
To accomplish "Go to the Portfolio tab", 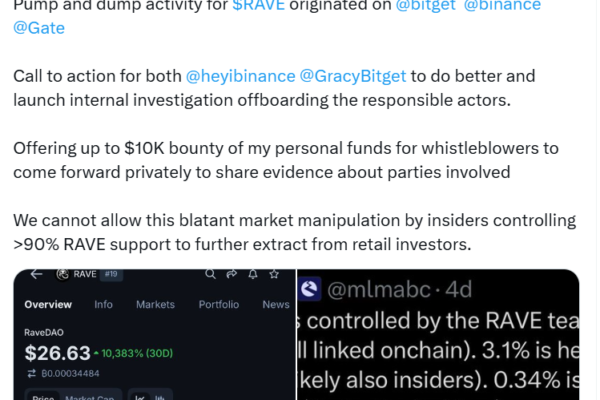I will [x=219, y=305].
